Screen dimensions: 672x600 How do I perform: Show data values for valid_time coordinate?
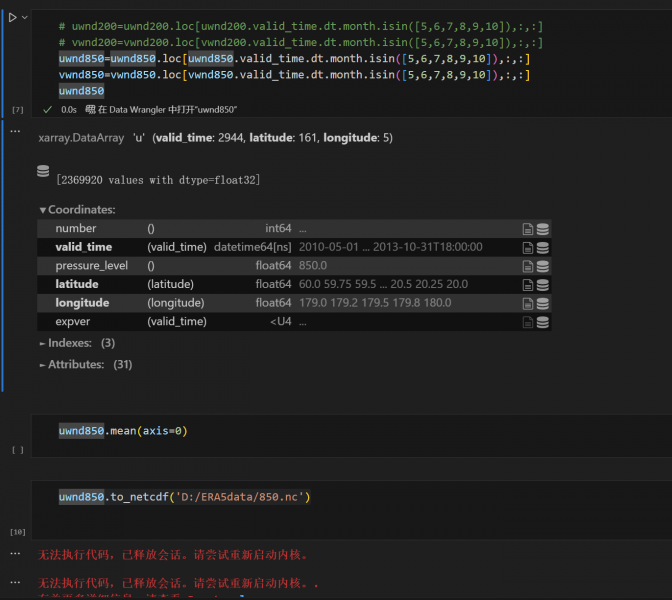tap(542, 247)
